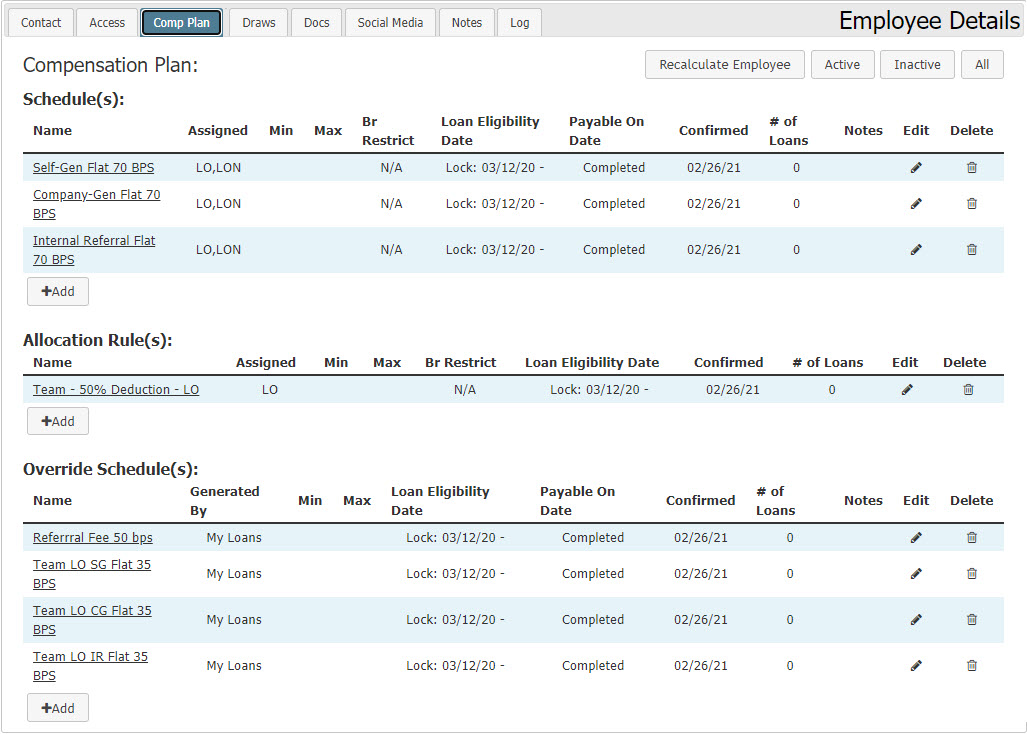Edit the Team - 50% Deduction - LO rule
Screen dimensions: 1027x734
906,390
